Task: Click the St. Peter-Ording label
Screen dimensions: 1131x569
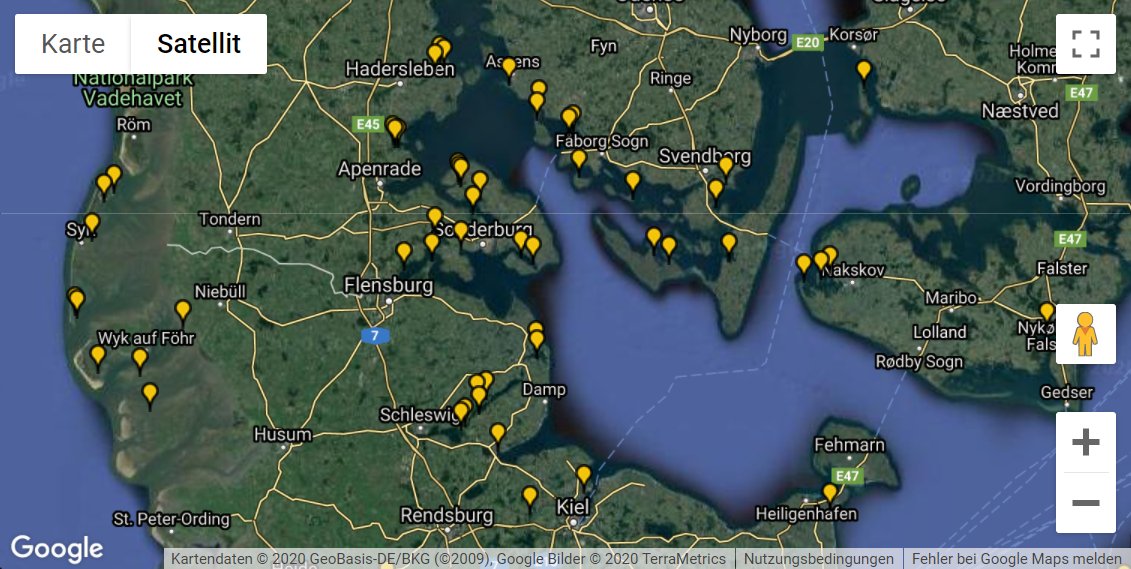Action: pyautogui.click(x=172, y=519)
